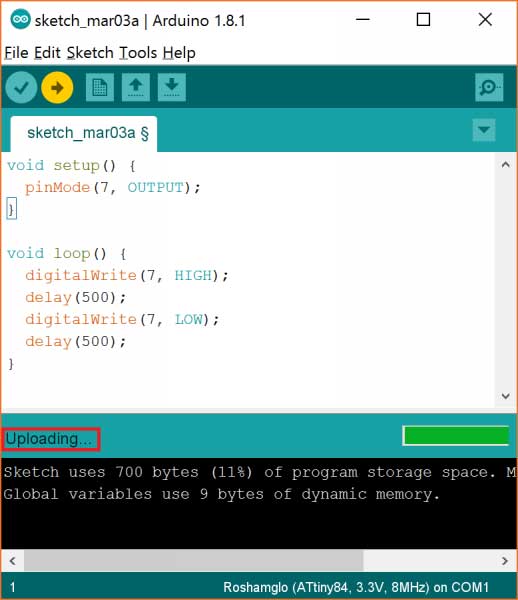Screen dimensions: 518x600
Task: Save sketch with the down-arrow icon
Action: click(172, 88)
